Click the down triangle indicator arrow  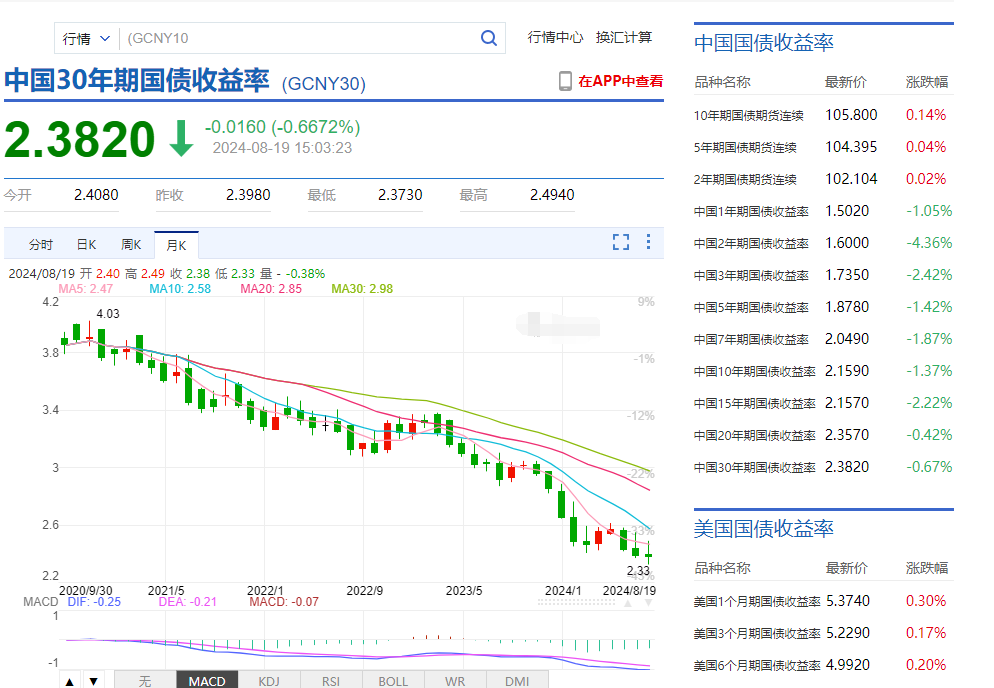click(x=93, y=682)
